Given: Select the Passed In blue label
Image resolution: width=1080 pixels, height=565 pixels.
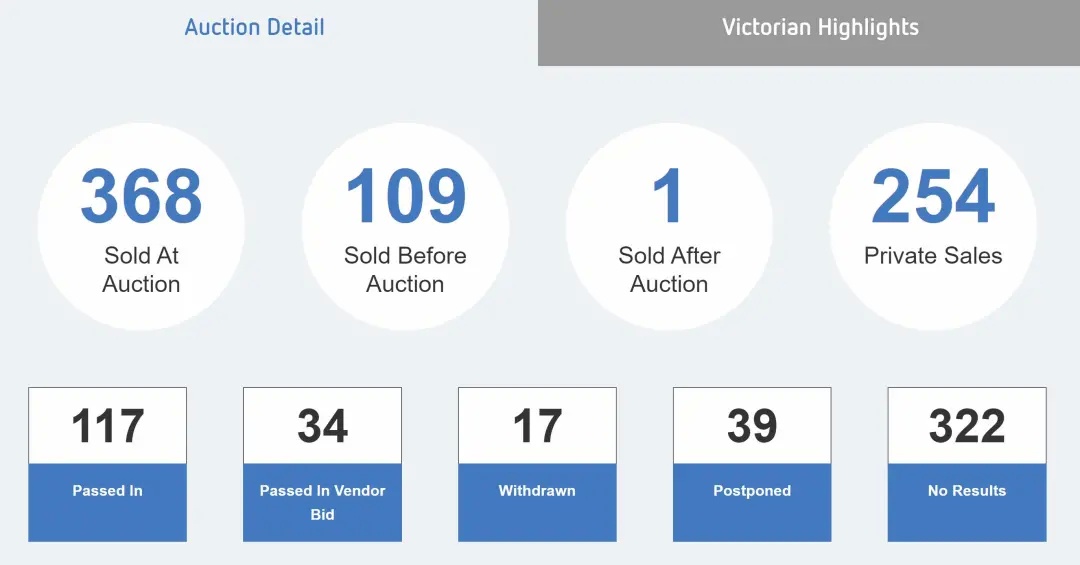Looking at the screenshot, I should 107,502.
